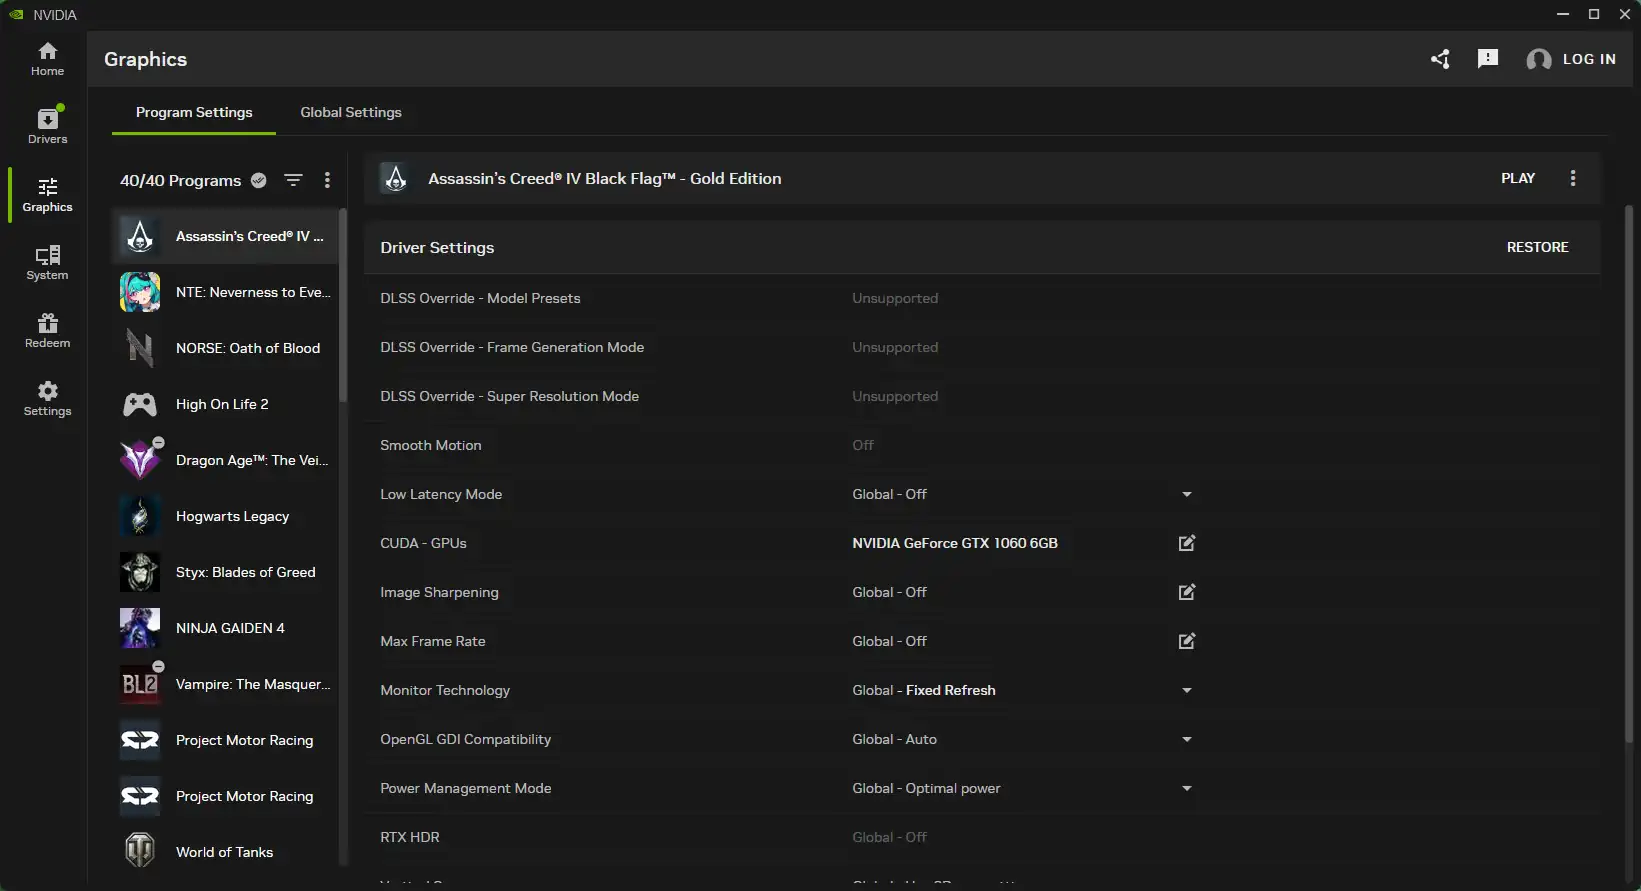Open the Redeem section in sidebar
This screenshot has height=891, width=1641.
[47, 331]
